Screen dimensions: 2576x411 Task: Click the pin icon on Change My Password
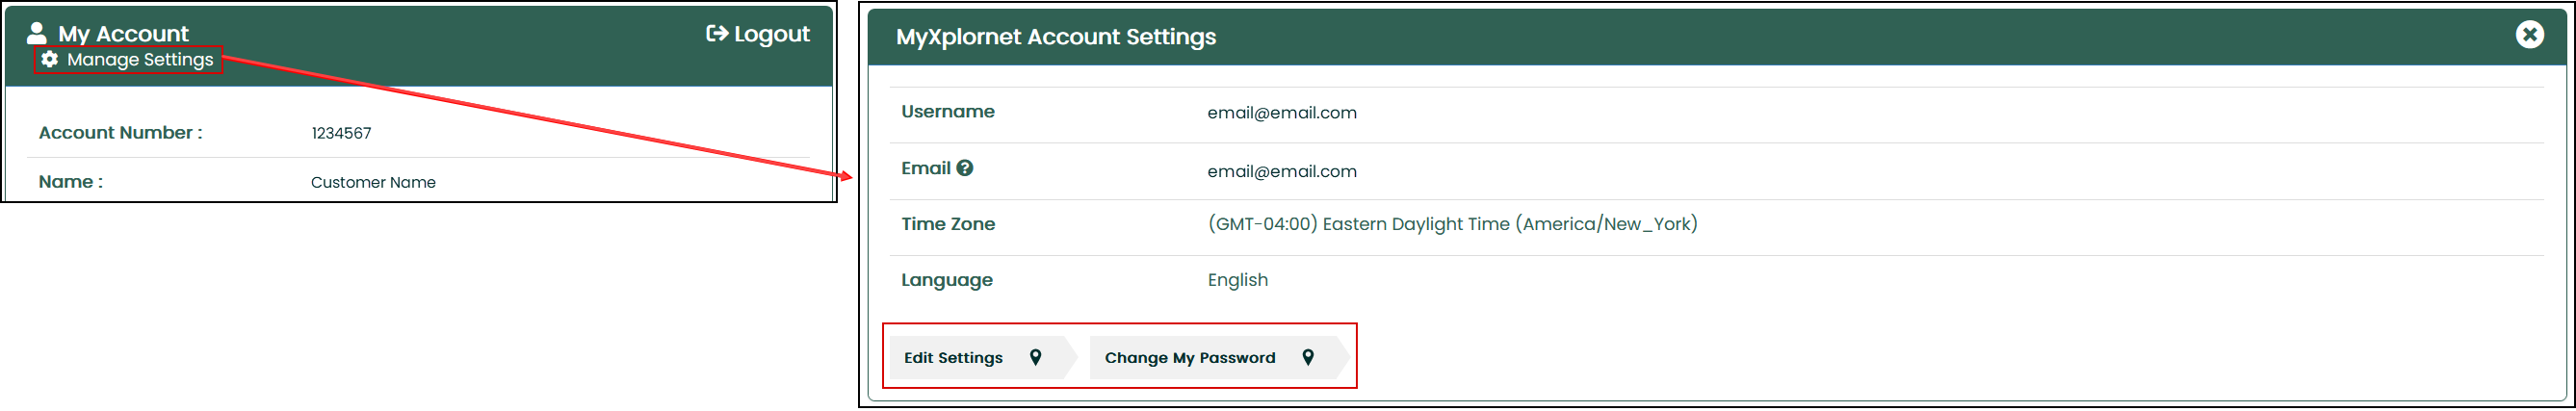(1307, 357)
